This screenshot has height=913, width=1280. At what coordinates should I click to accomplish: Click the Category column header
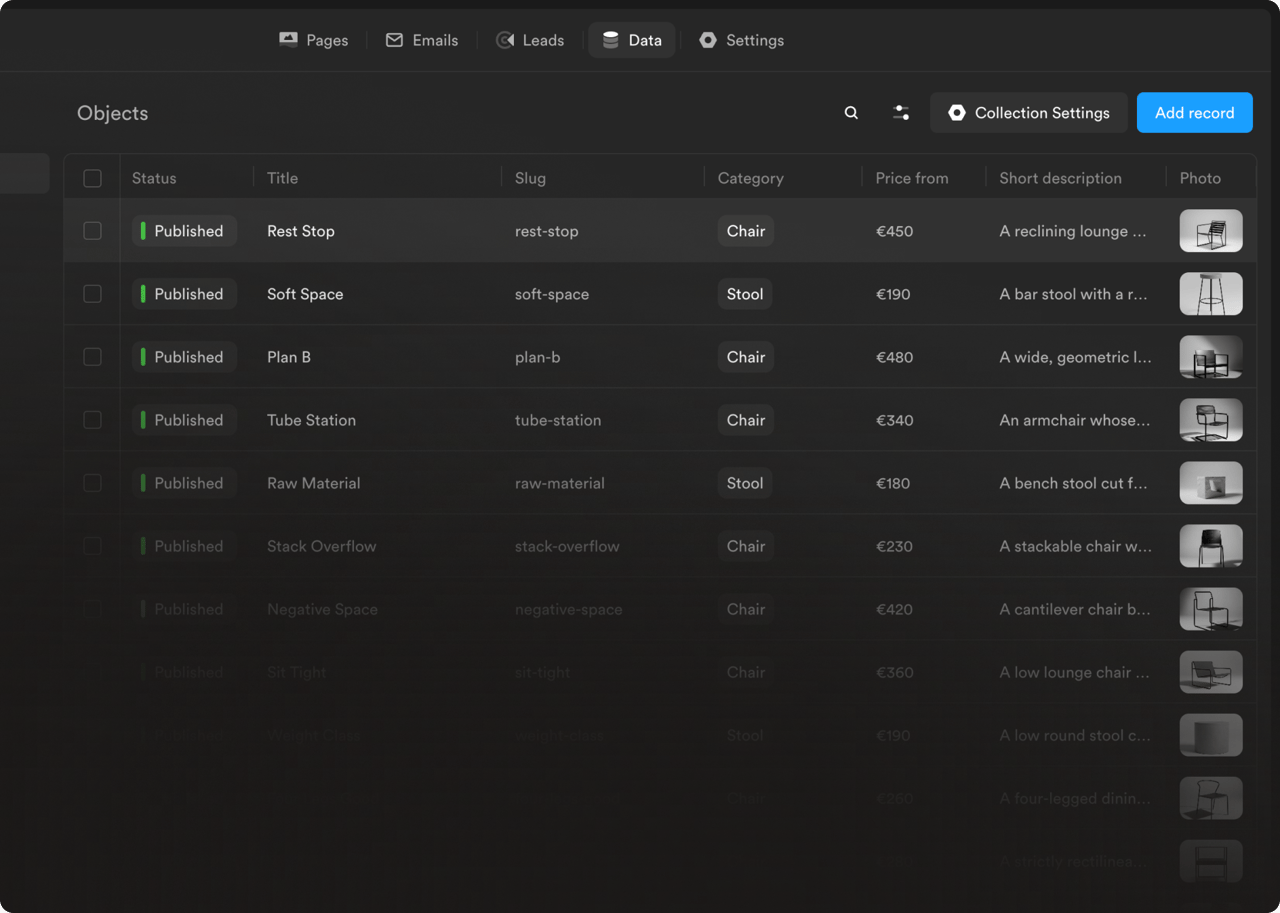point(750,178)
